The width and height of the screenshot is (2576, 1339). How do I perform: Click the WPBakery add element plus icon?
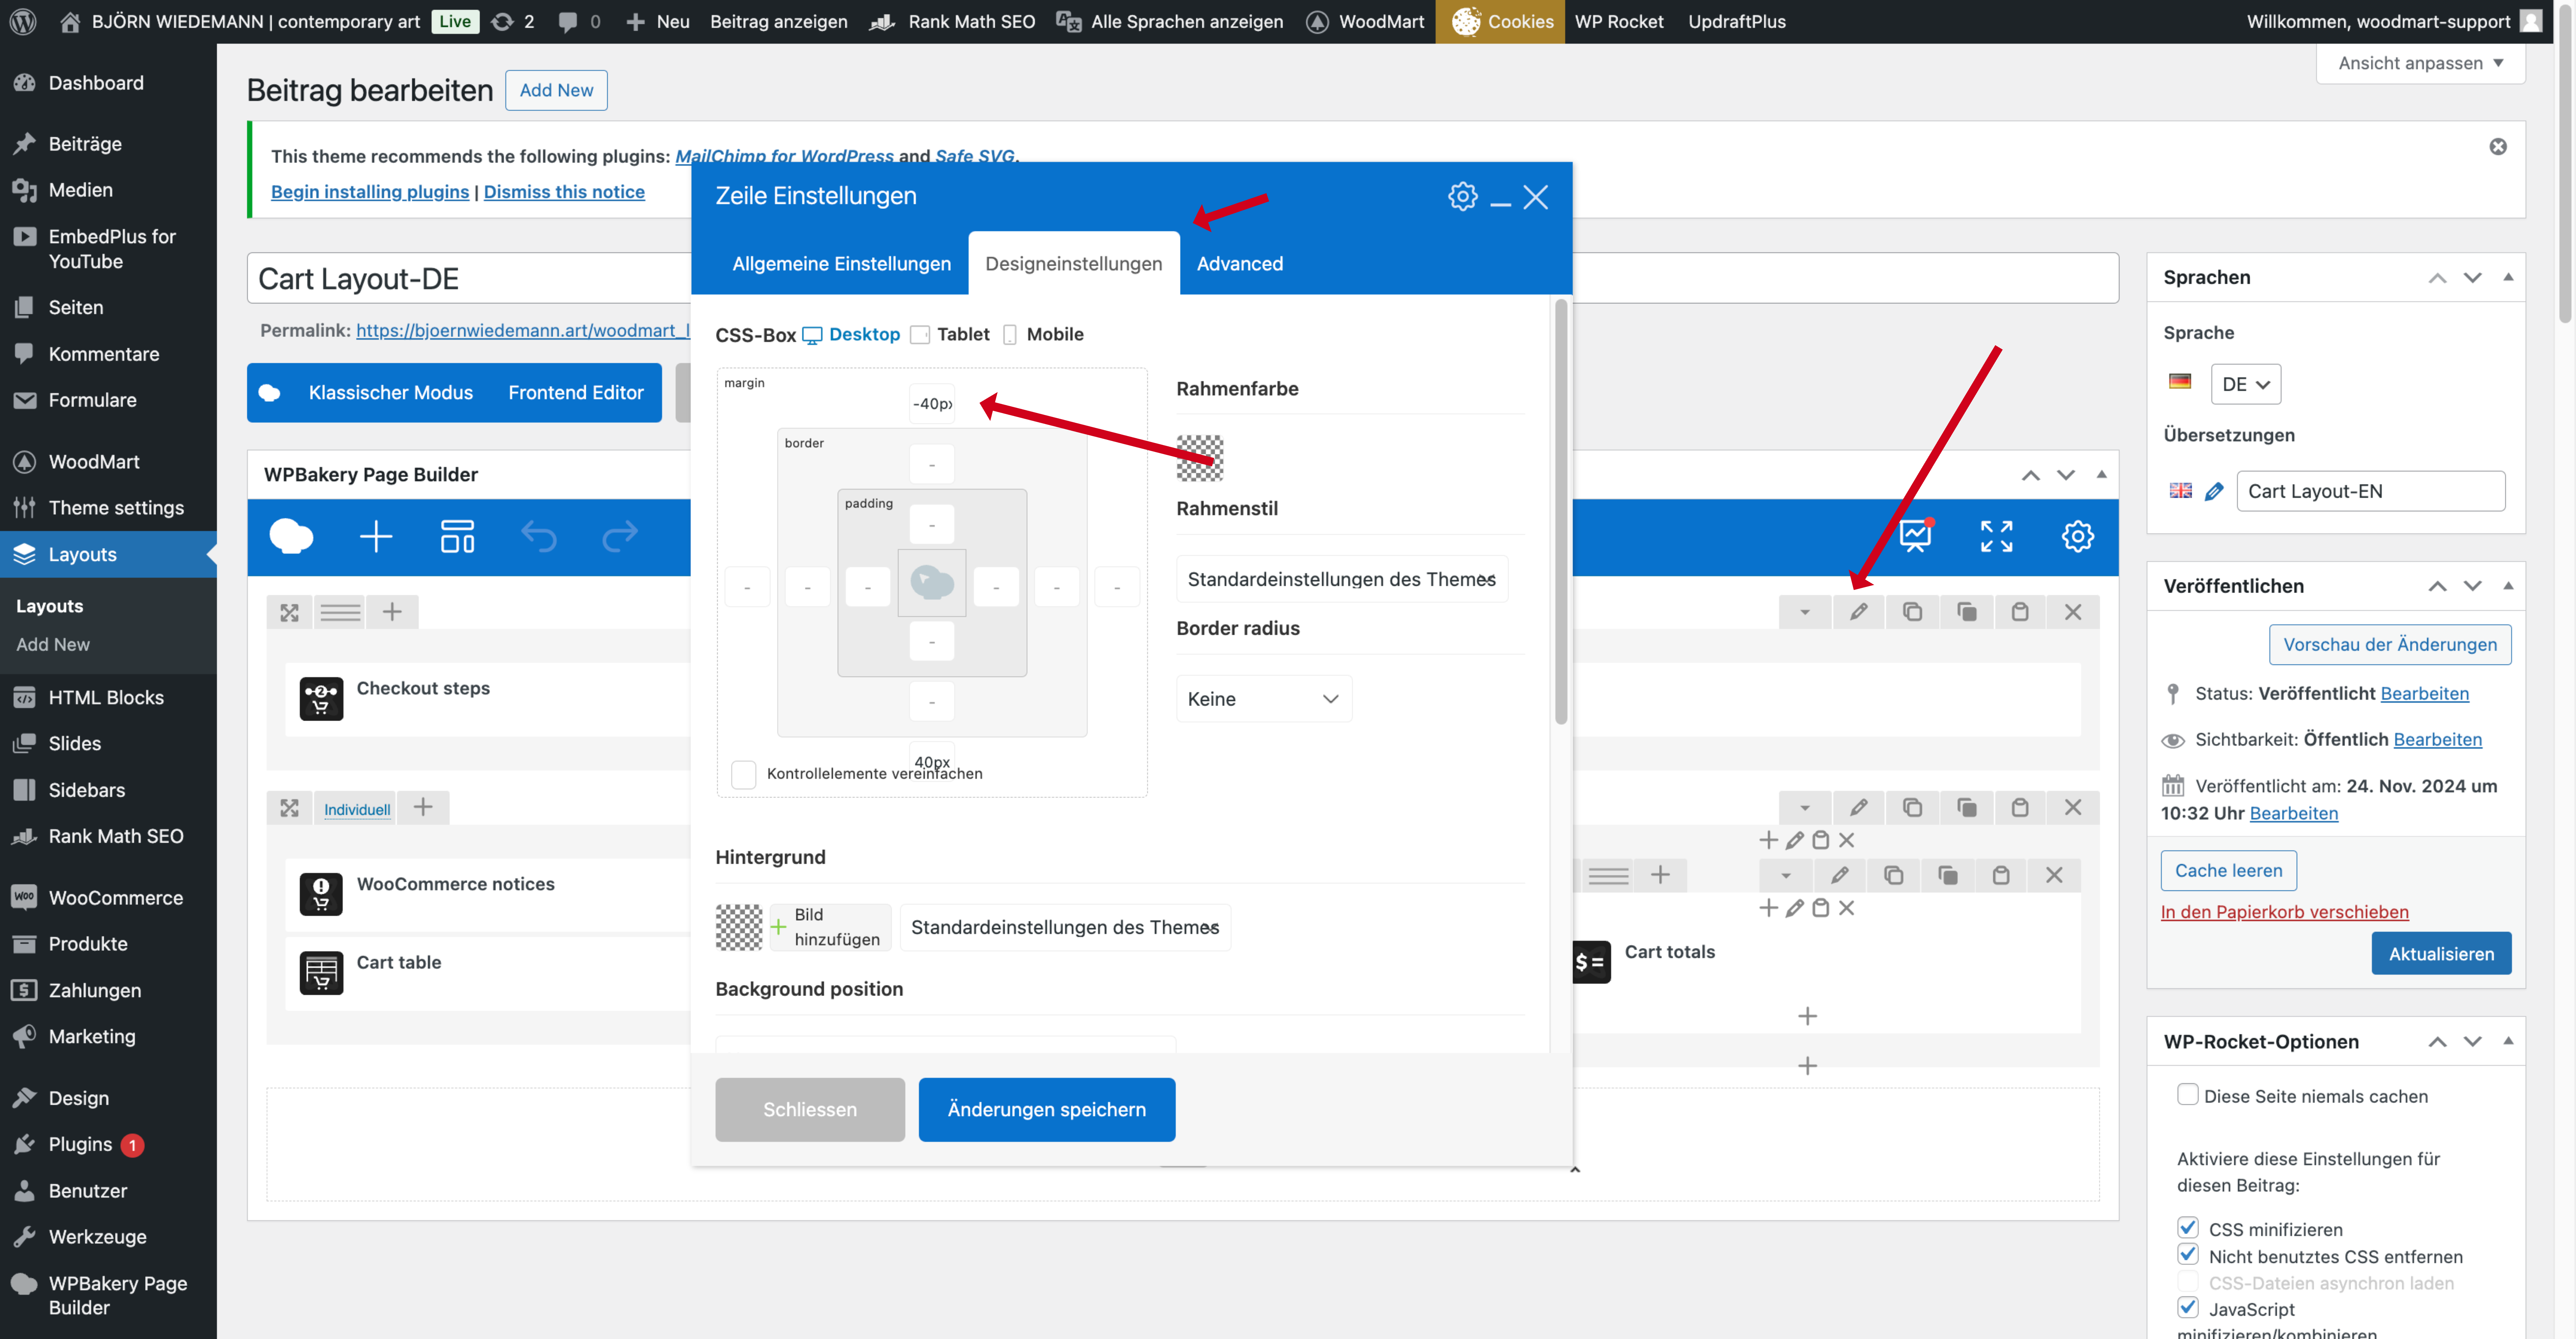(x=376, y=536)
